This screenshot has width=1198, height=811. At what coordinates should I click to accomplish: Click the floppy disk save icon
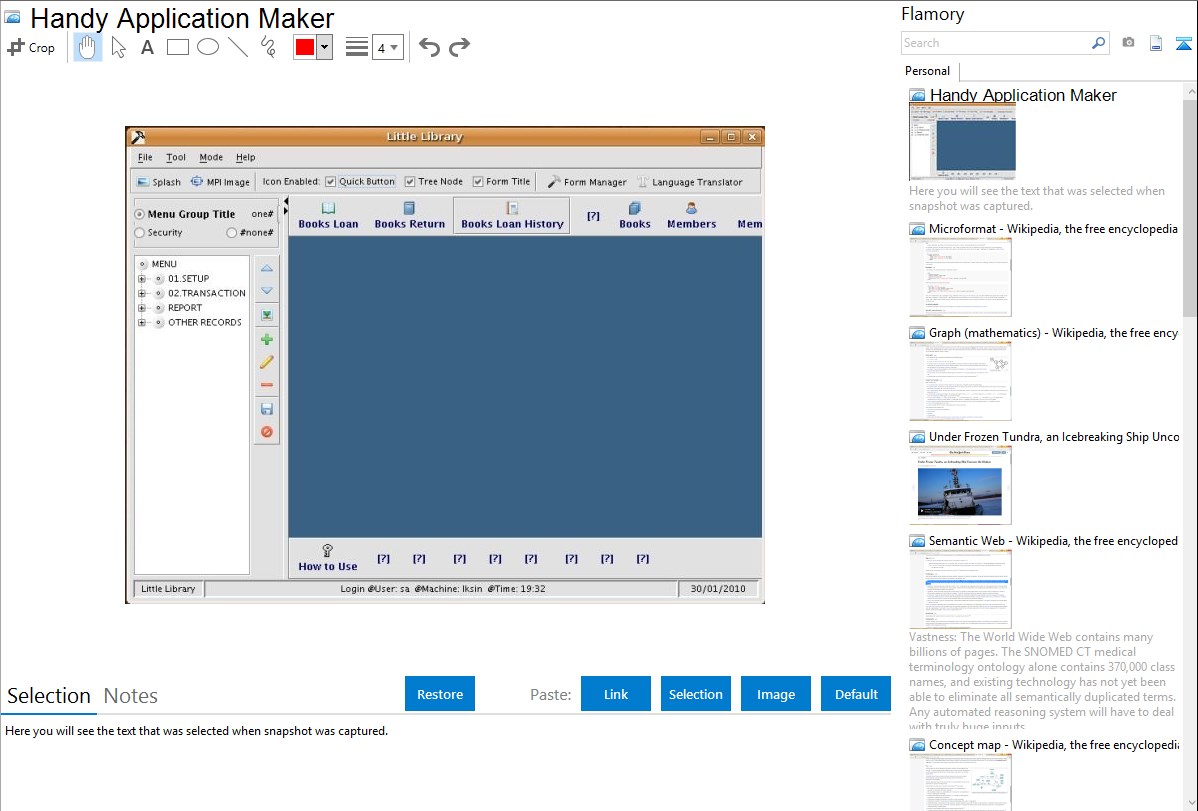pos(267,409)
